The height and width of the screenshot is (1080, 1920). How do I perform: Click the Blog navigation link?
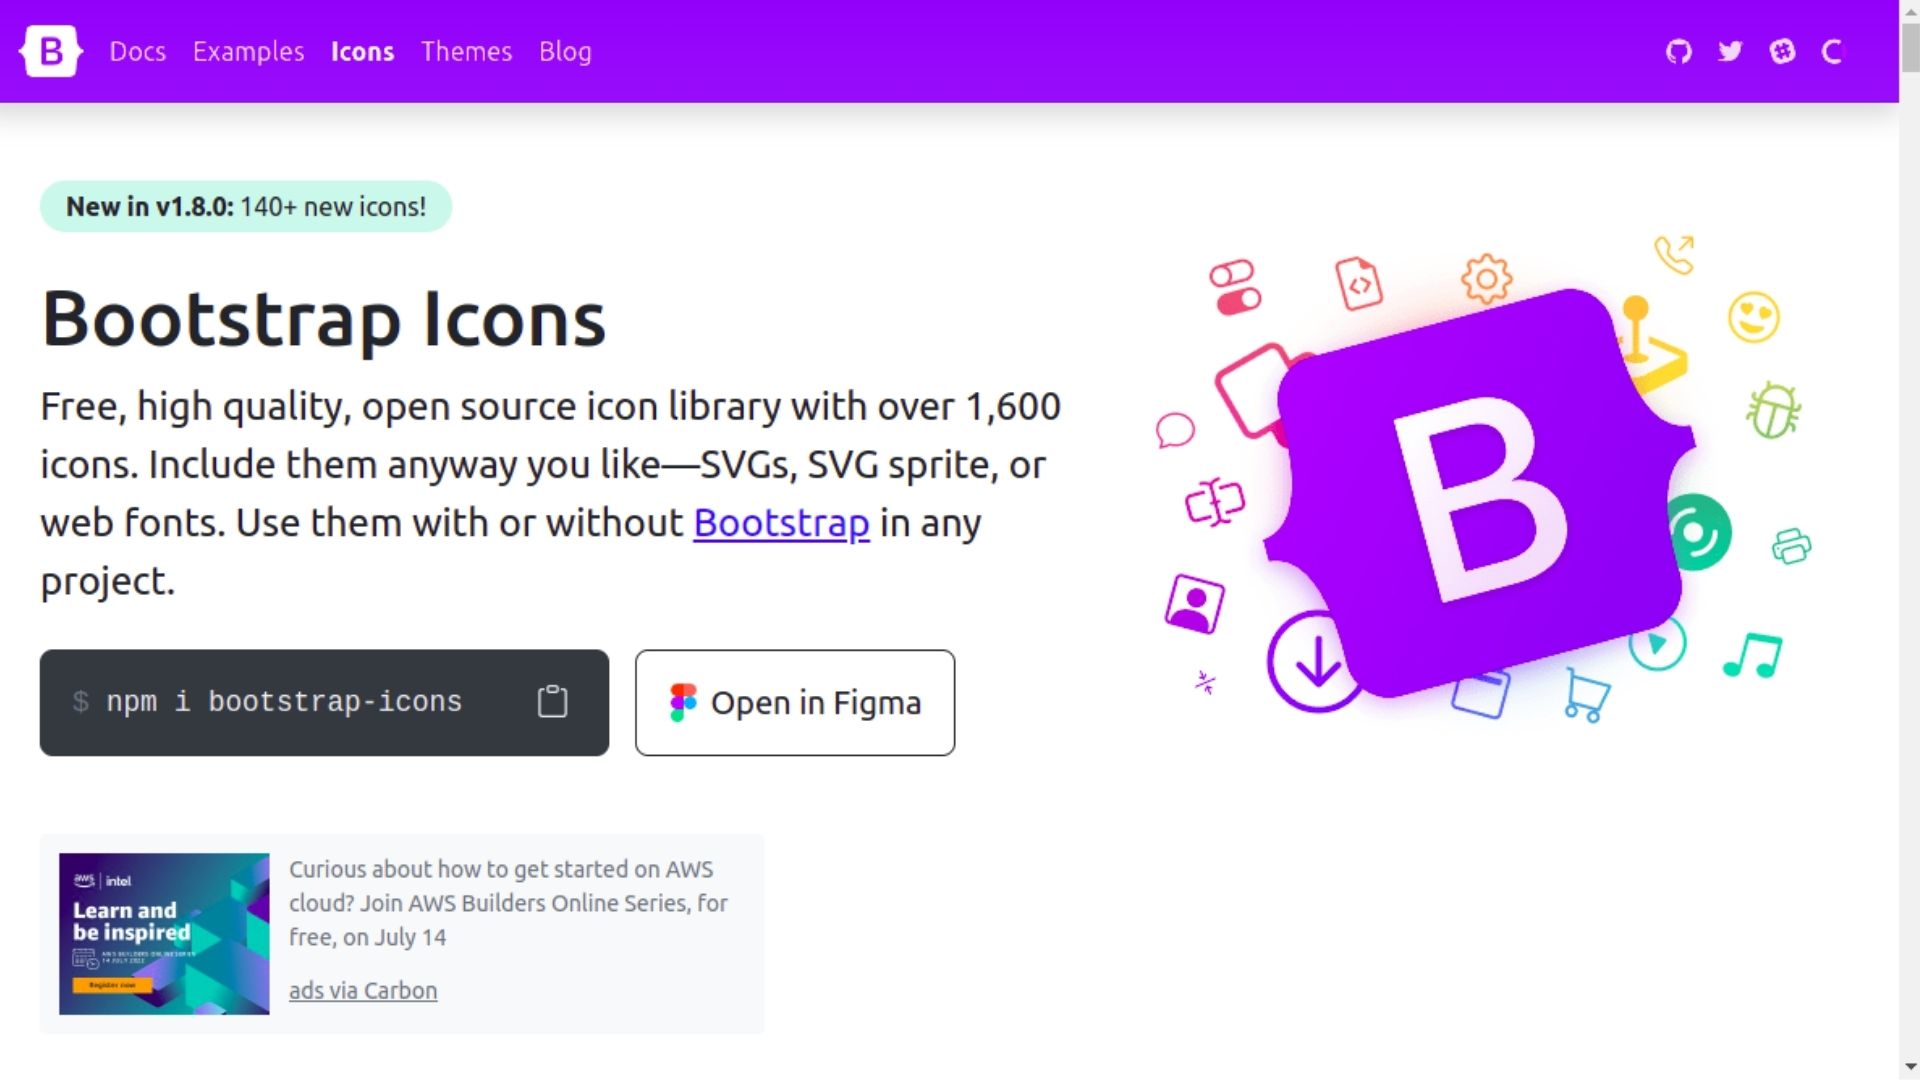point(566,50)
